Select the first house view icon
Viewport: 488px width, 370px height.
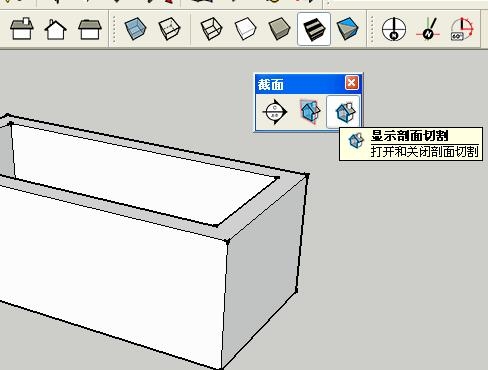(x=22, y=29)
